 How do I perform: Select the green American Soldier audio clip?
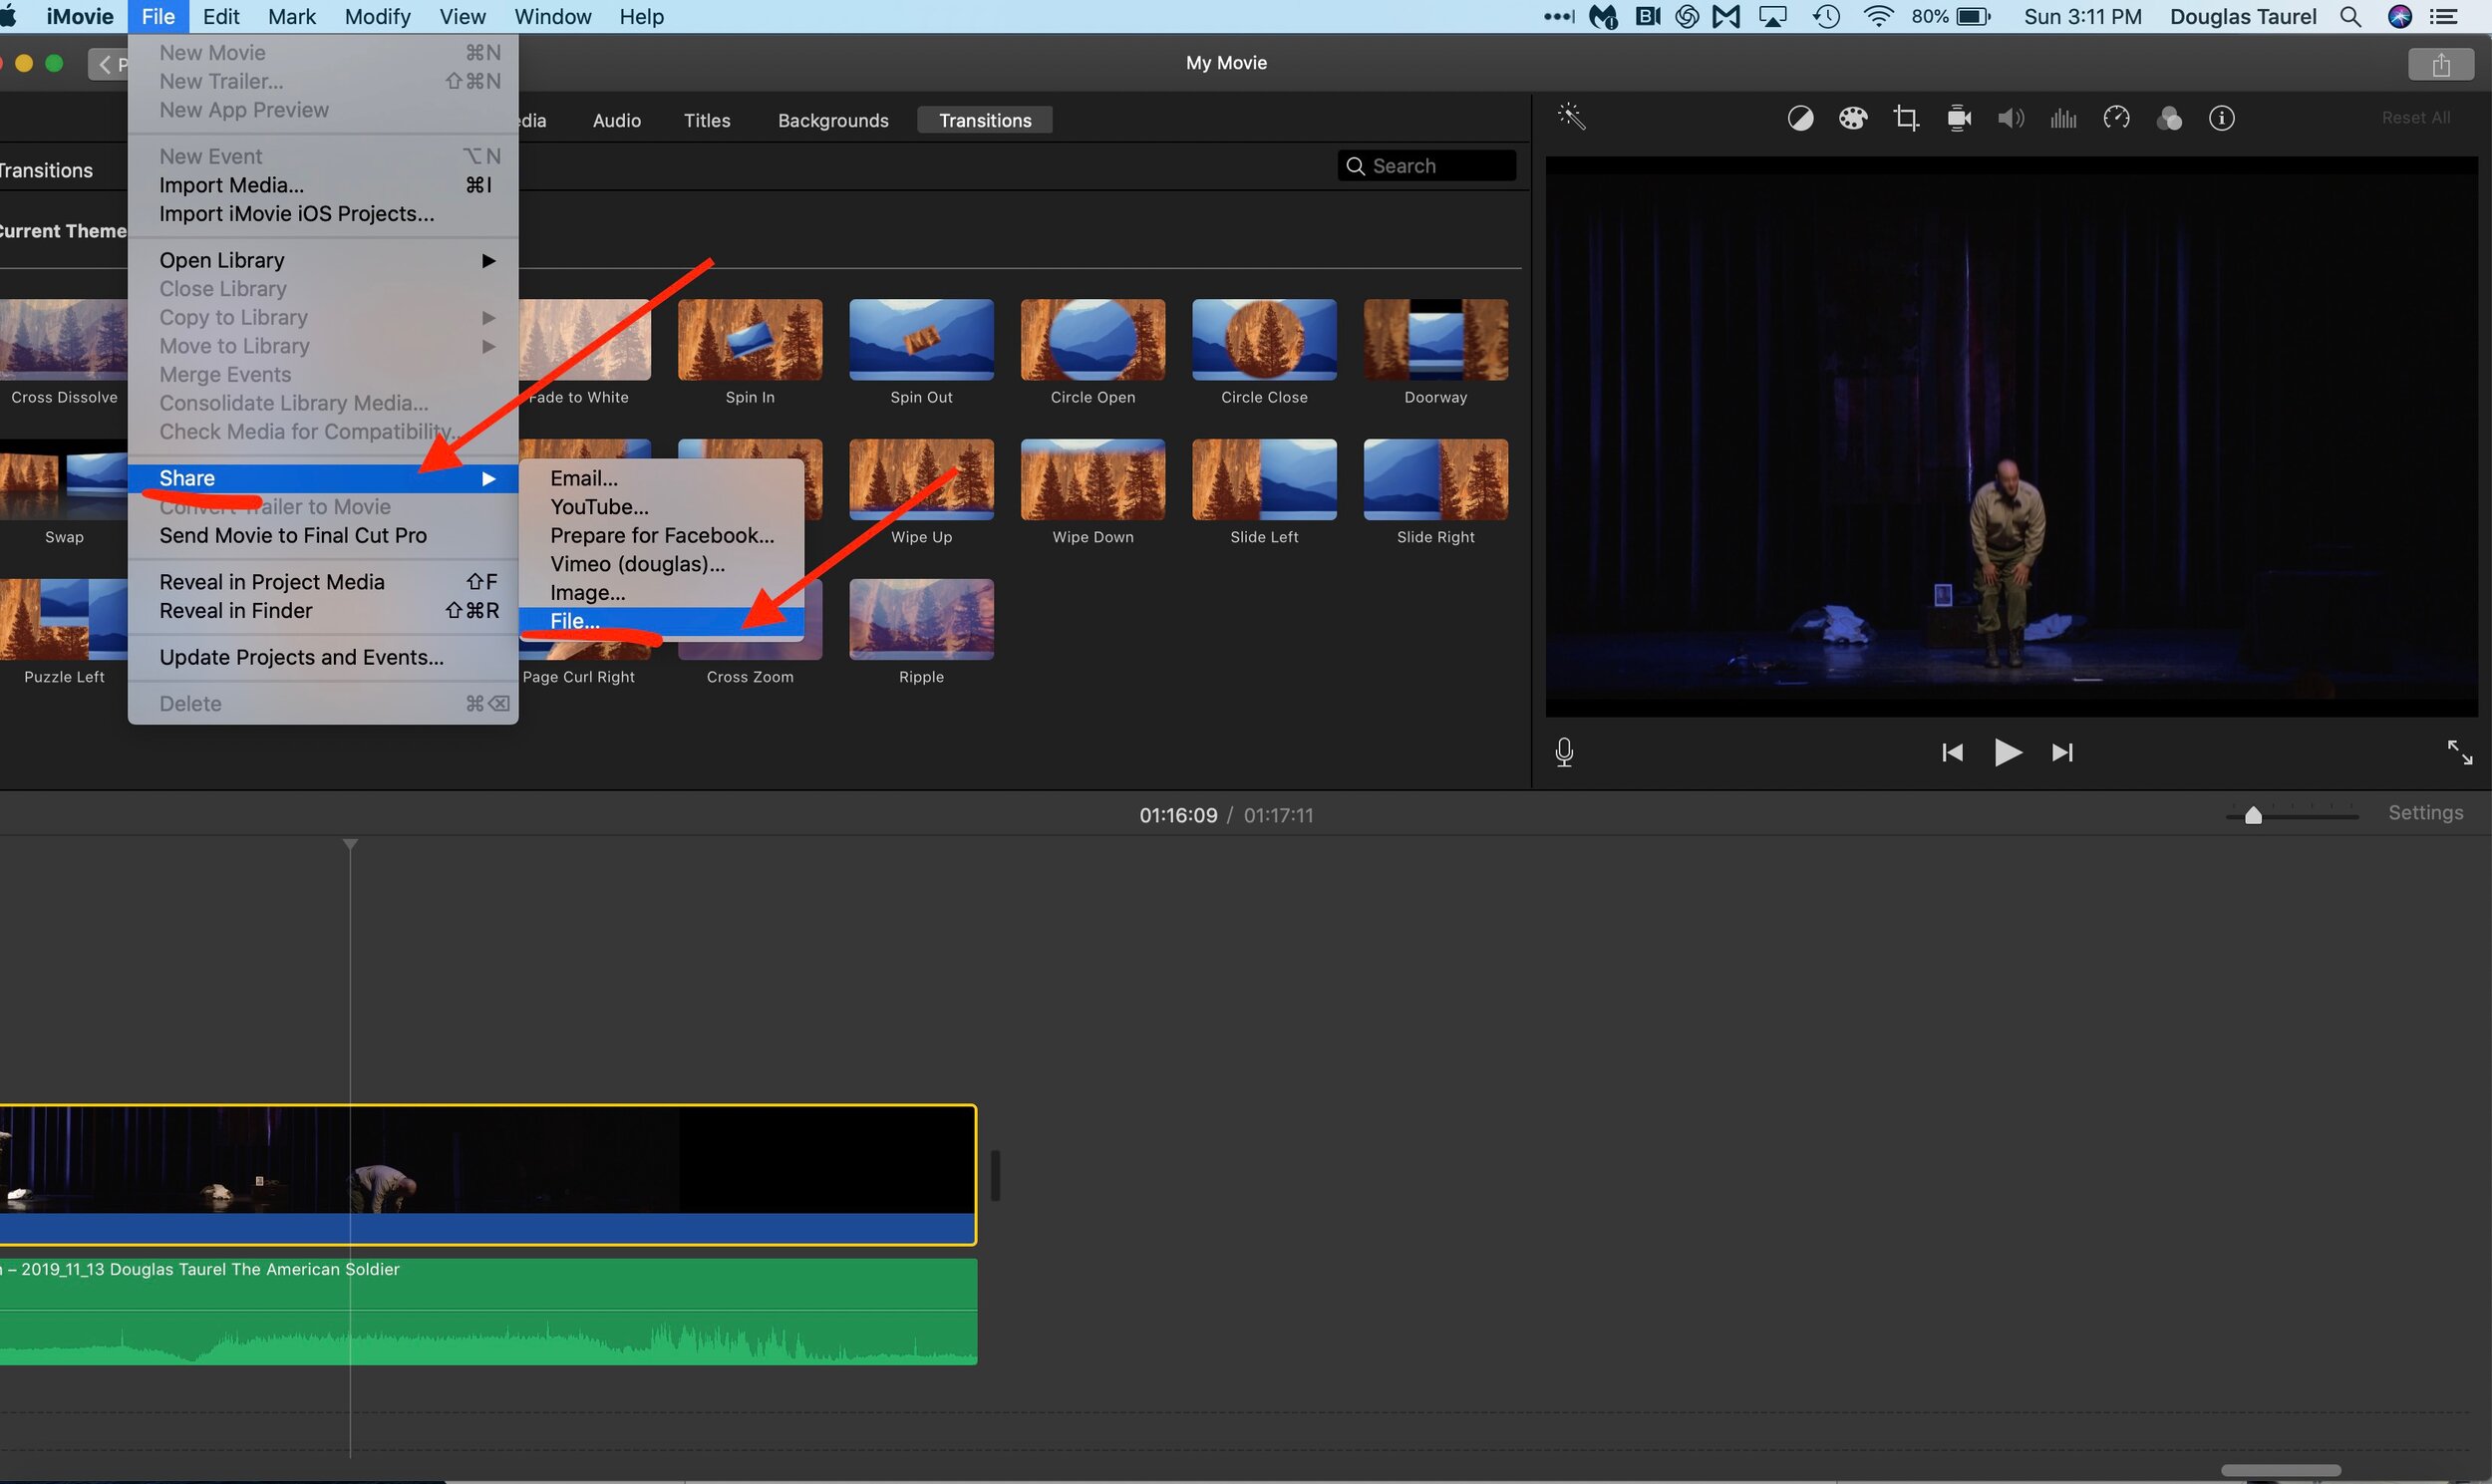pyautogui.click(x=487, y=1311)
